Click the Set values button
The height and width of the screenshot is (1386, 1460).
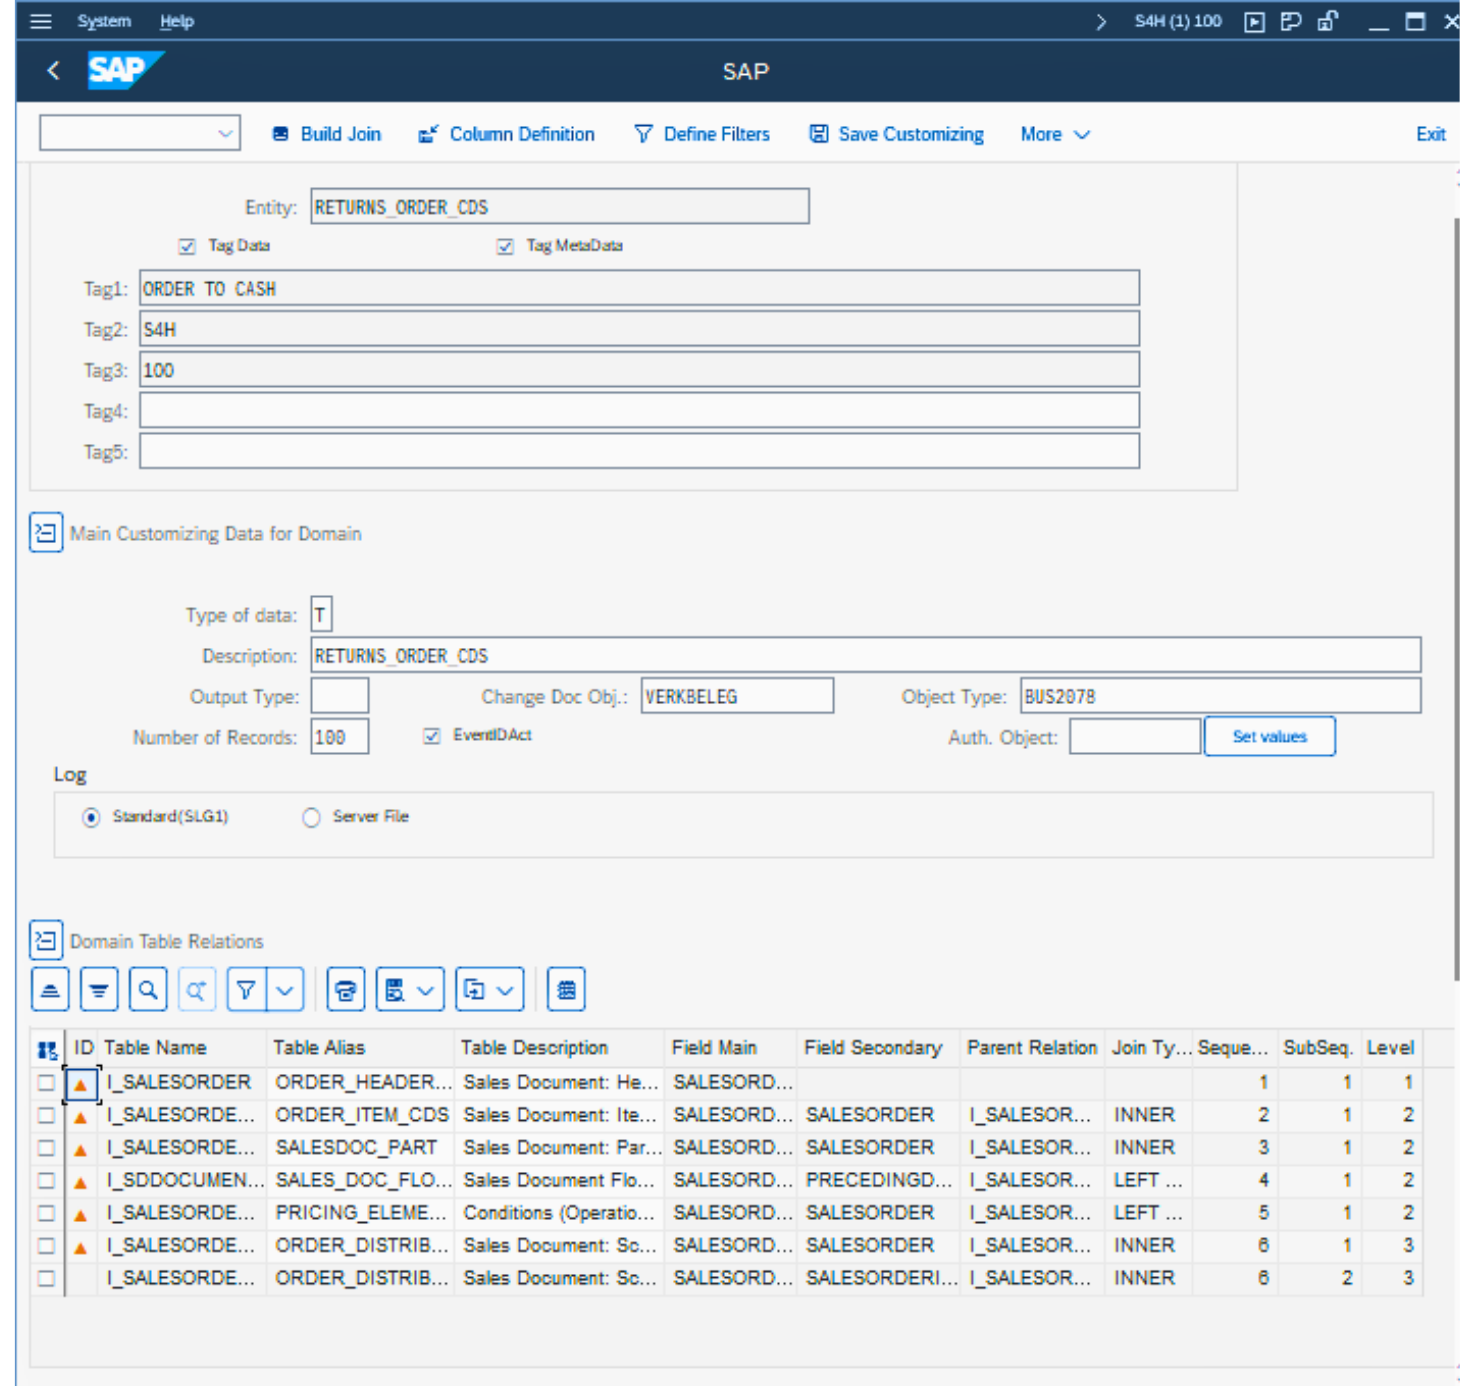coord(1269,737)
